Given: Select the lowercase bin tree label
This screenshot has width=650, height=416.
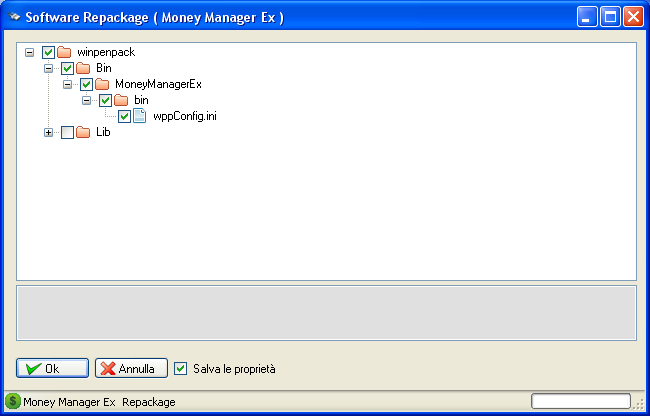Looking at the screenshot, I should point(141,100).
